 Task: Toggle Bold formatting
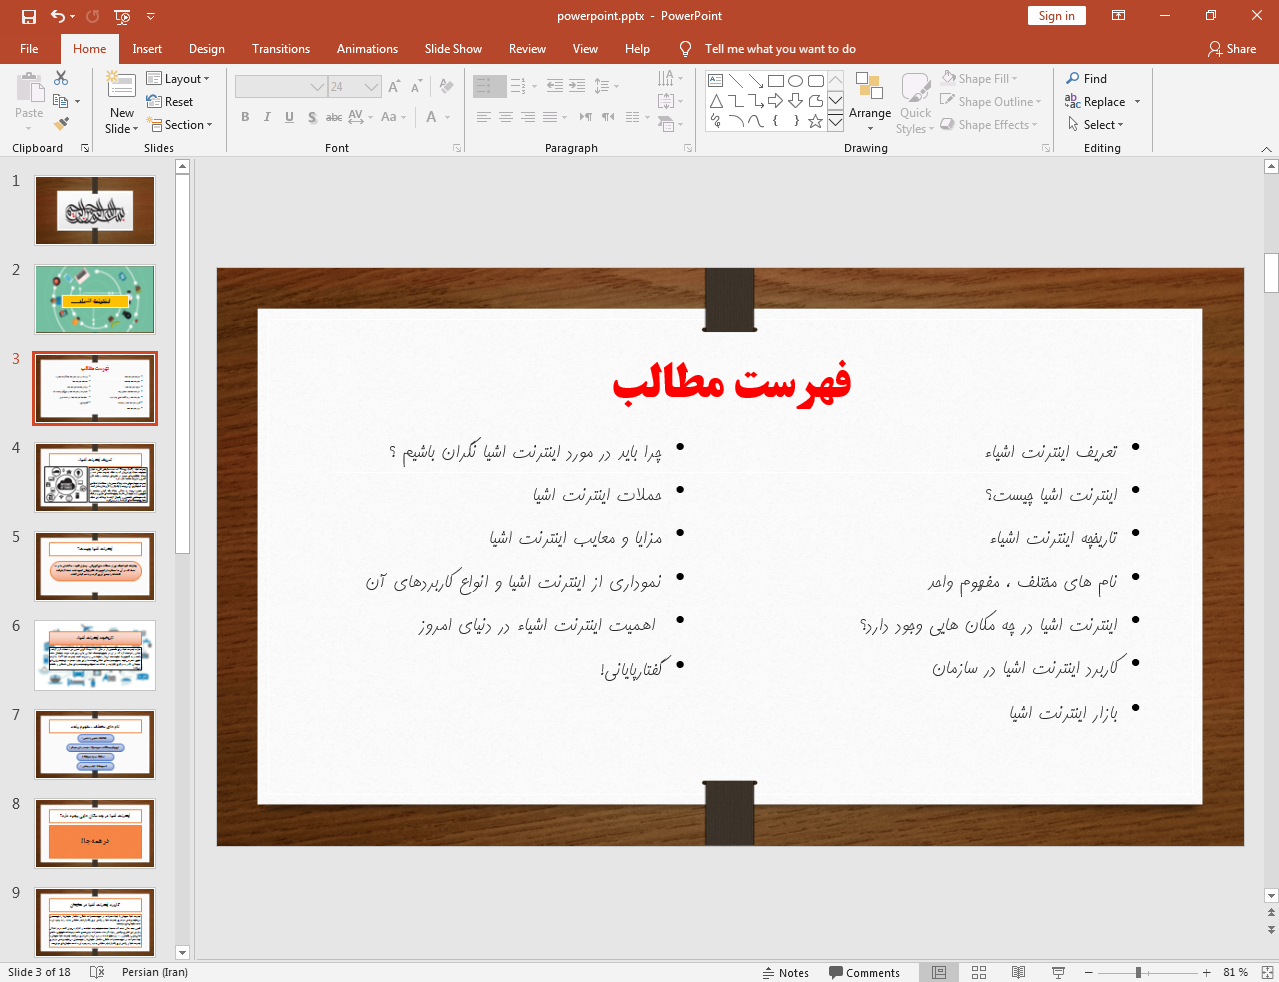coord(245,117)
